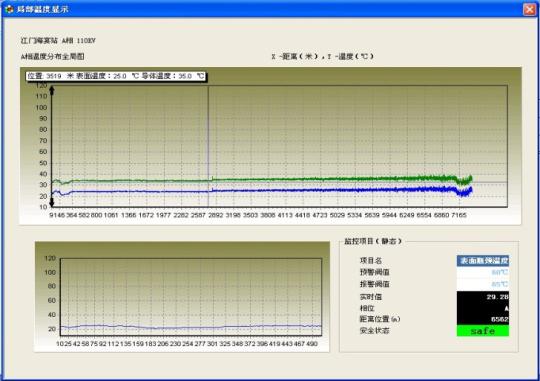The image size is (540, 381).
Task: Click the position and temperature tooltip readout
Action: click(x=116, y=76)
